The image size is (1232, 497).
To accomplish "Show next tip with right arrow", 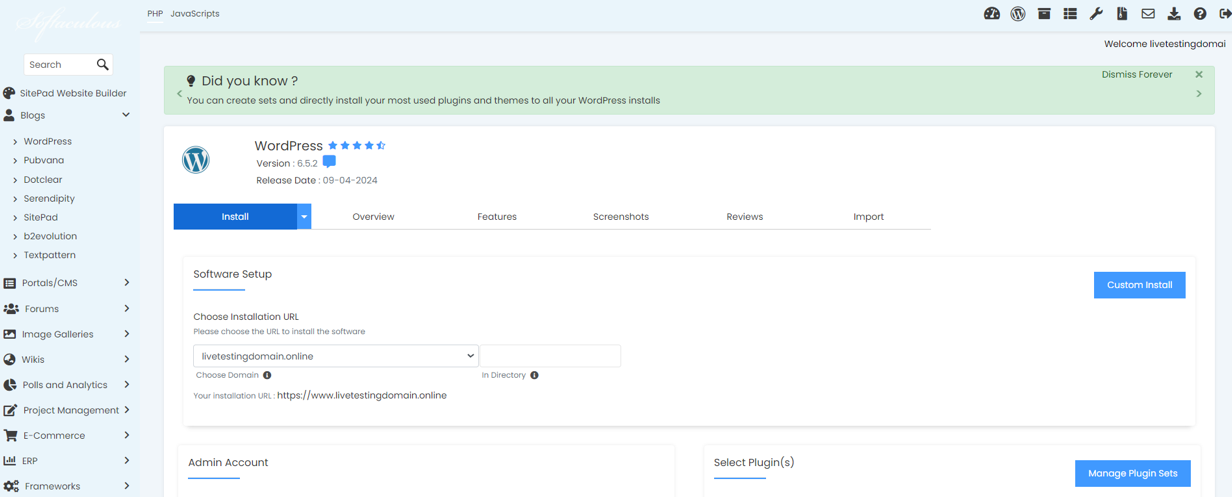I will pyautogui.click(x=1199, y=94).
